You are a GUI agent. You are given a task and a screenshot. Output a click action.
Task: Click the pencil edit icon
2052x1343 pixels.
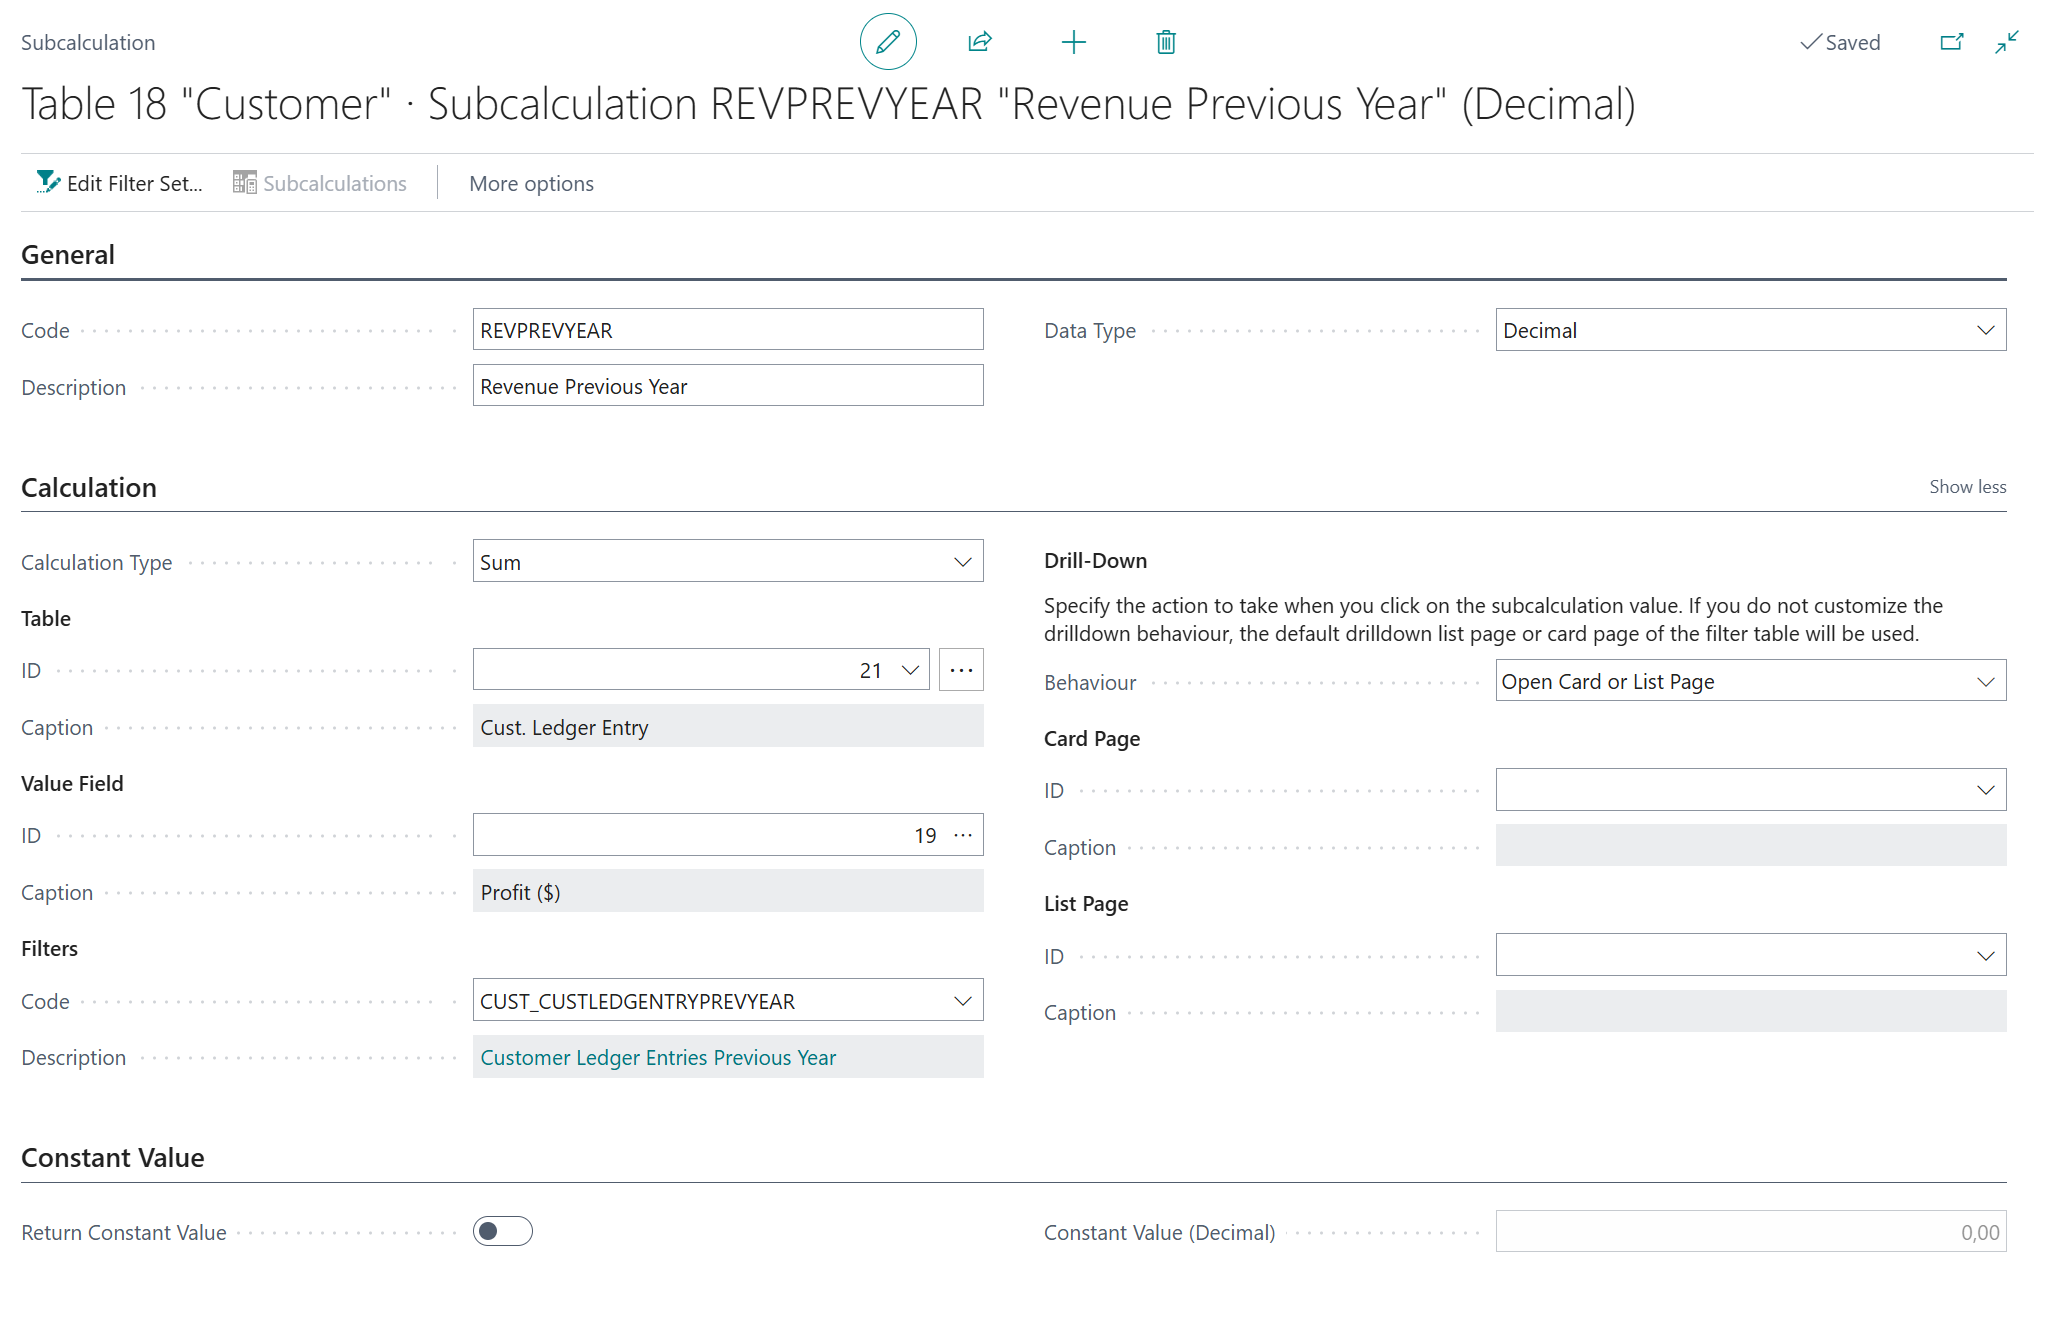(x=887, y=42)
